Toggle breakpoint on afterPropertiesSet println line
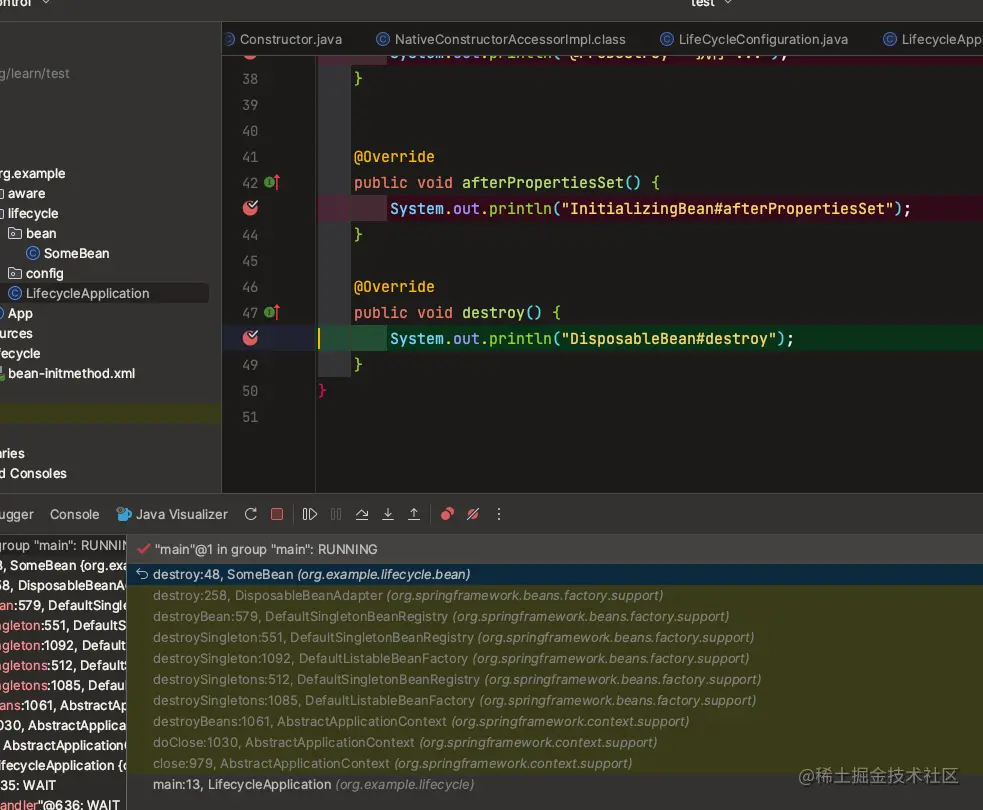This screenshot has height=810, width=983. (x=250, y=208)
